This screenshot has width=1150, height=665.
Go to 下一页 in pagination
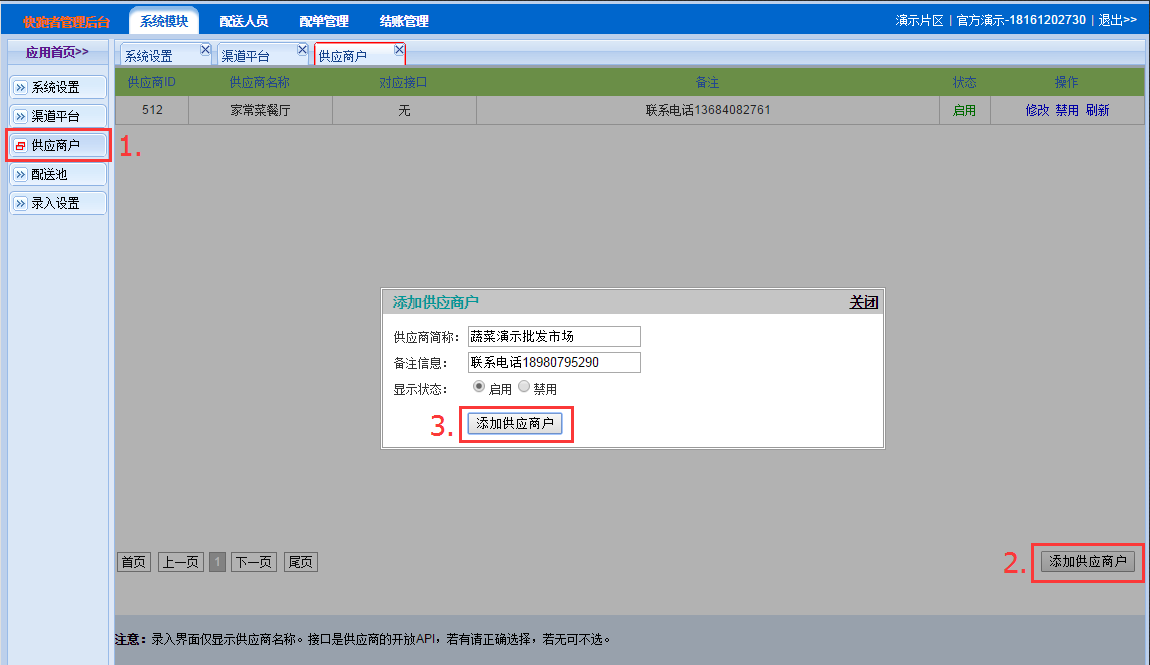(254, 563)
